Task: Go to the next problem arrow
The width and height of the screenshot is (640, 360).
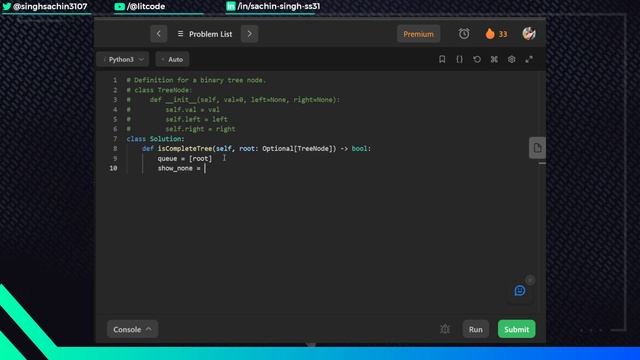Action: 249,34
